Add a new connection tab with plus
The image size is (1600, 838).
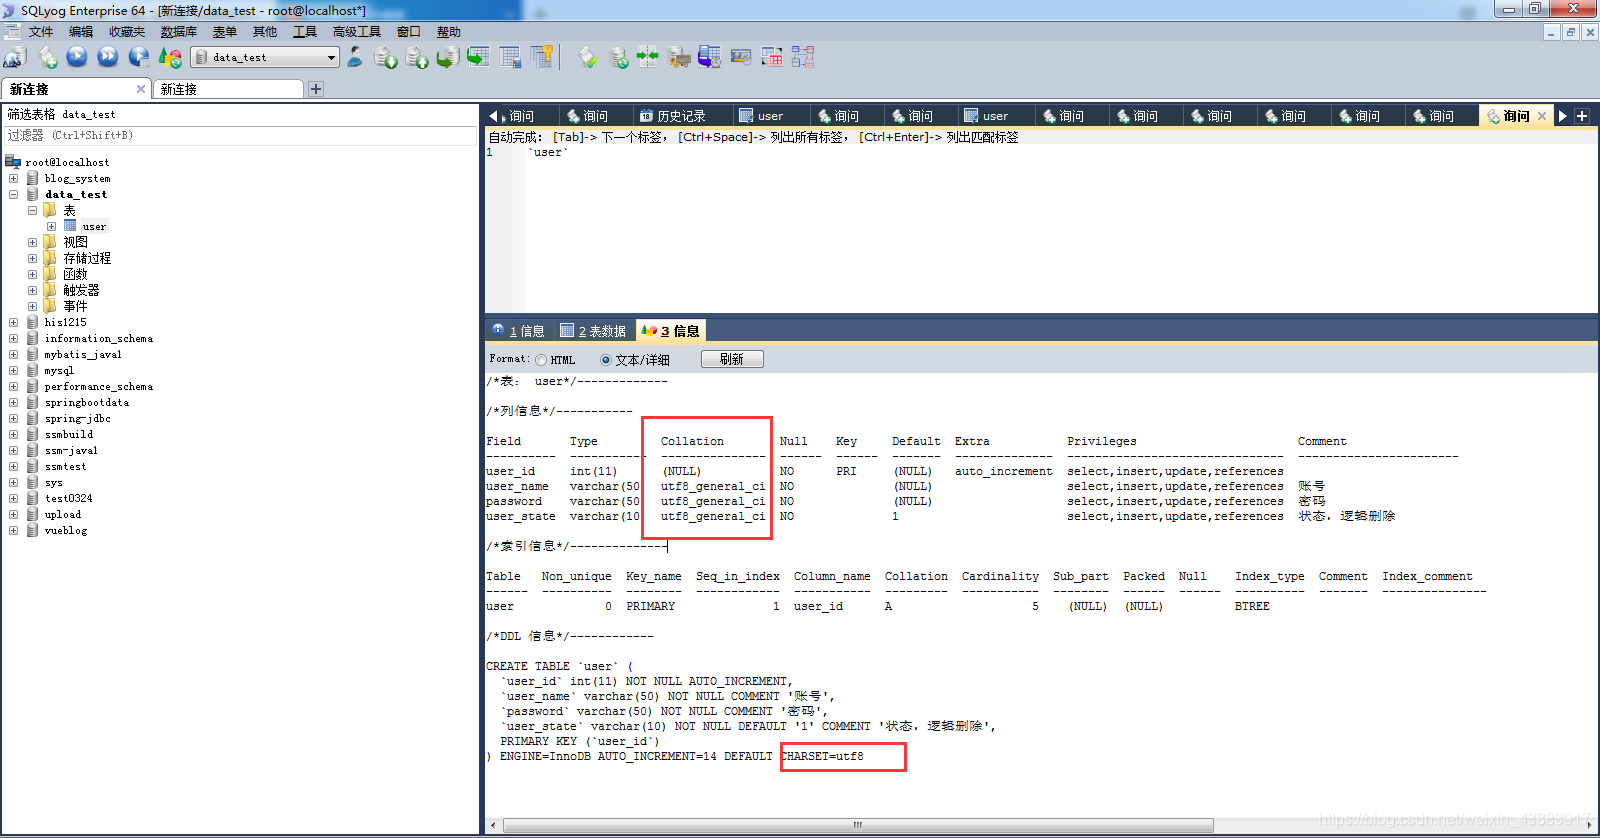pyautogui.click(x=316, y=89)
